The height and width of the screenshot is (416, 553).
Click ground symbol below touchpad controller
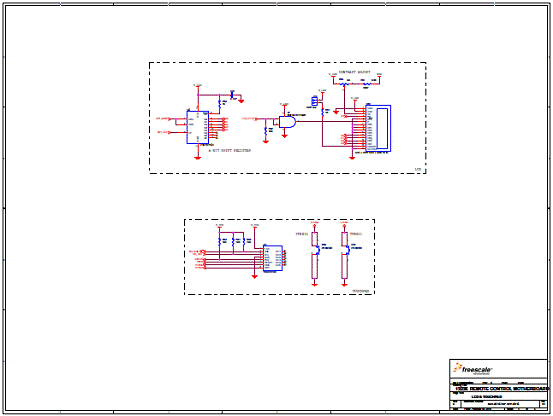coord(255,277)
